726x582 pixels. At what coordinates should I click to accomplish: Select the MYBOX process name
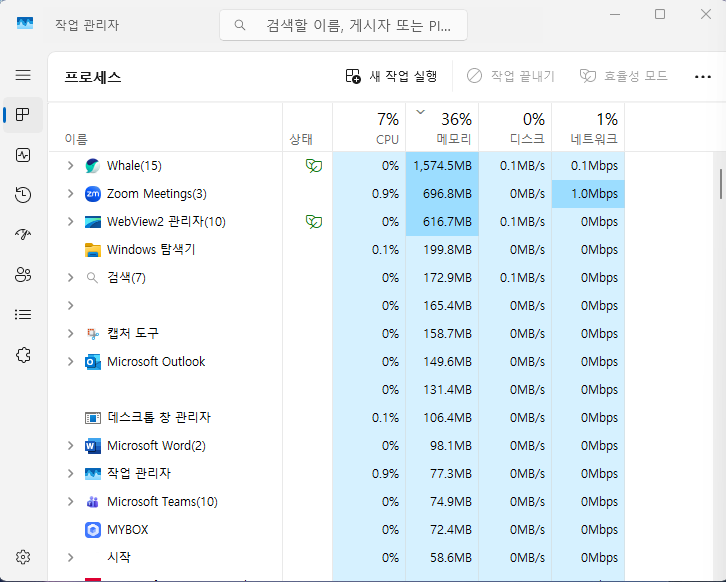coord(128,530)
